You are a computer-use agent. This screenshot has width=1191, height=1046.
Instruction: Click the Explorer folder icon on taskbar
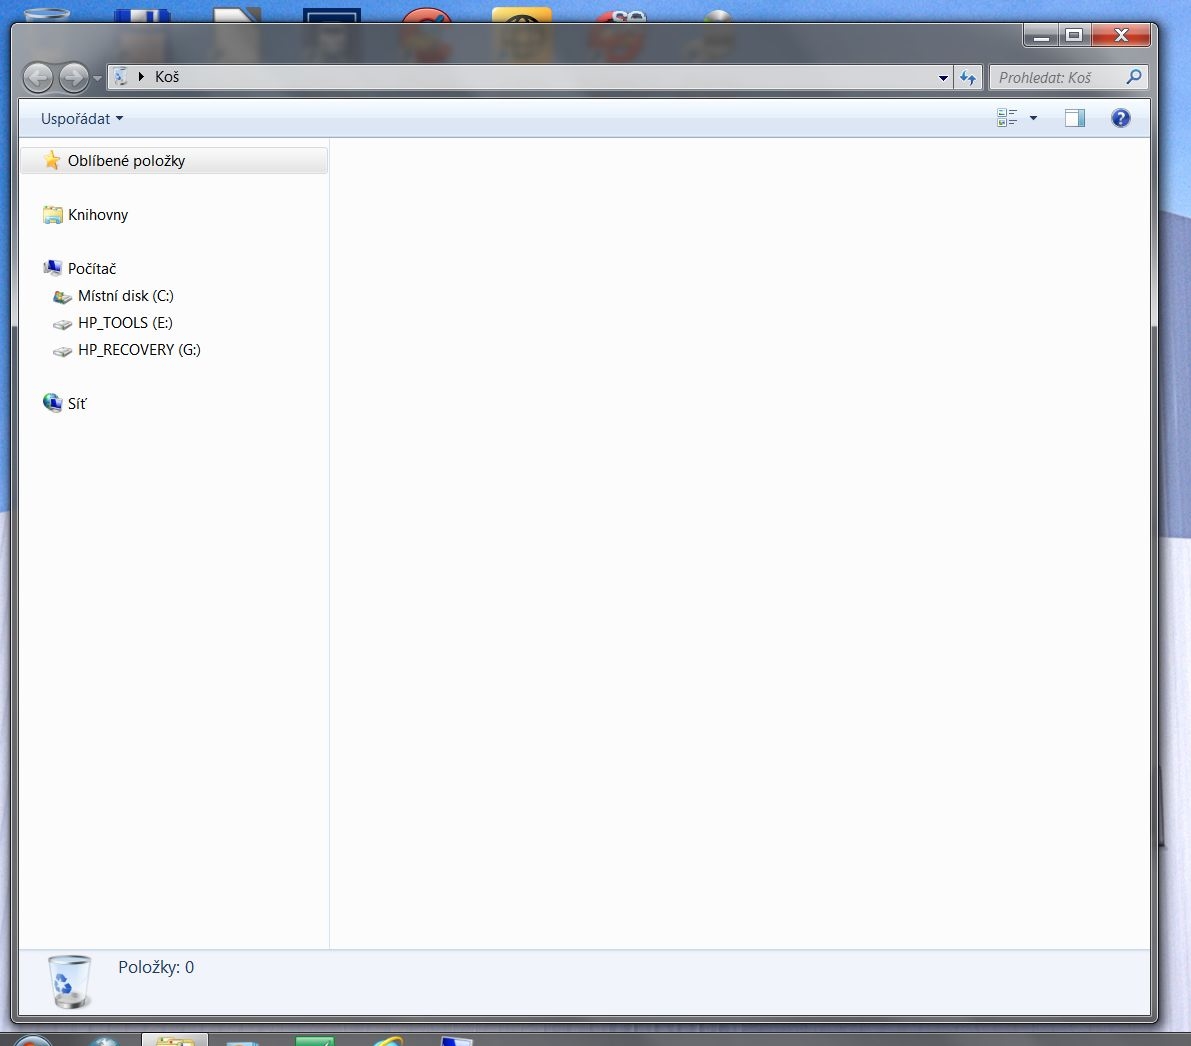tap(174, 1040)
